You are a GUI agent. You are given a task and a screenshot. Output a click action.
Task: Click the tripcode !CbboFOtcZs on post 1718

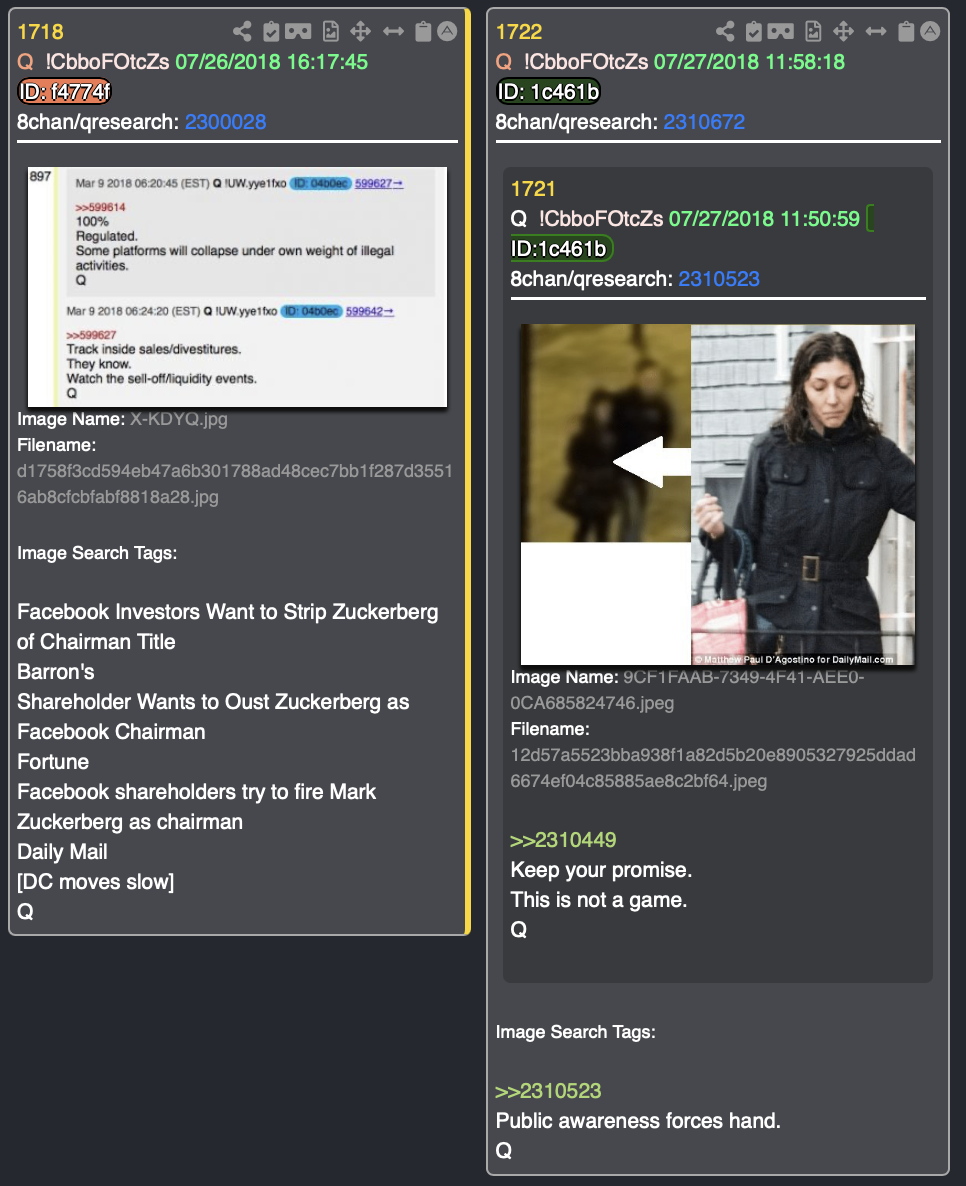click(x=107, y=62)
